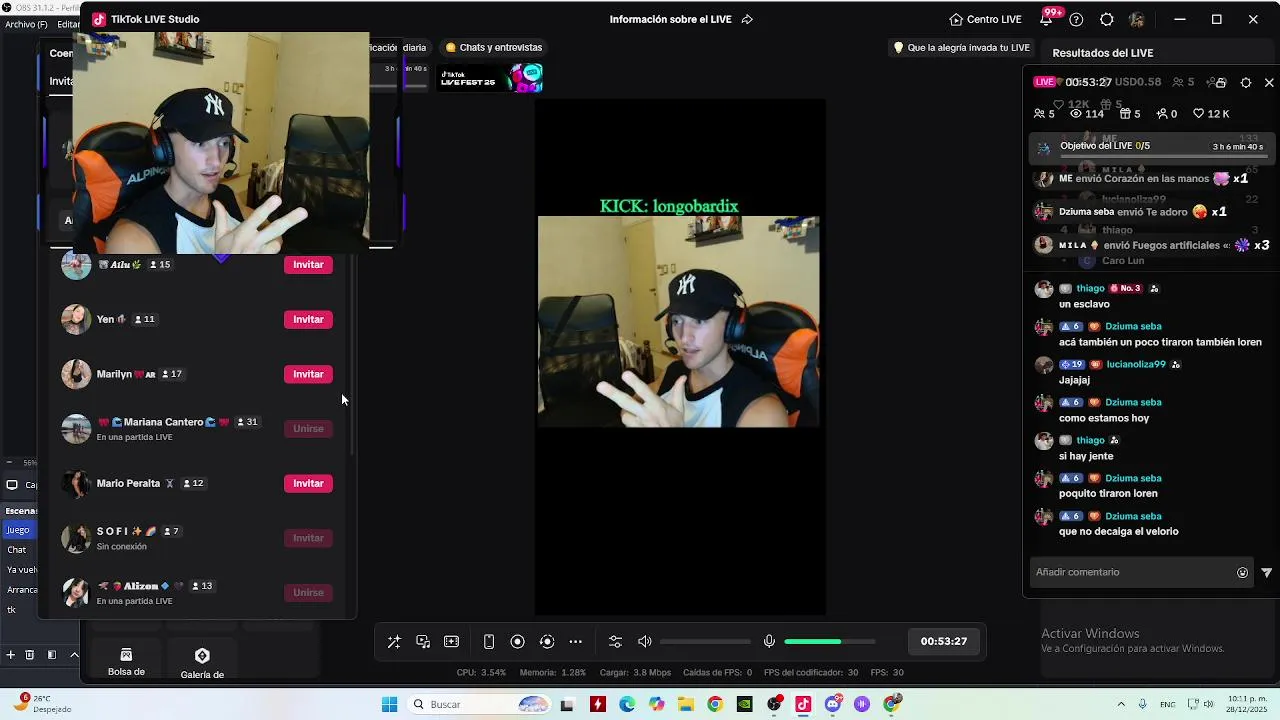The image size is (1280, 720).
Task: Open the help question mark icon
Action: coord(1076,19)
